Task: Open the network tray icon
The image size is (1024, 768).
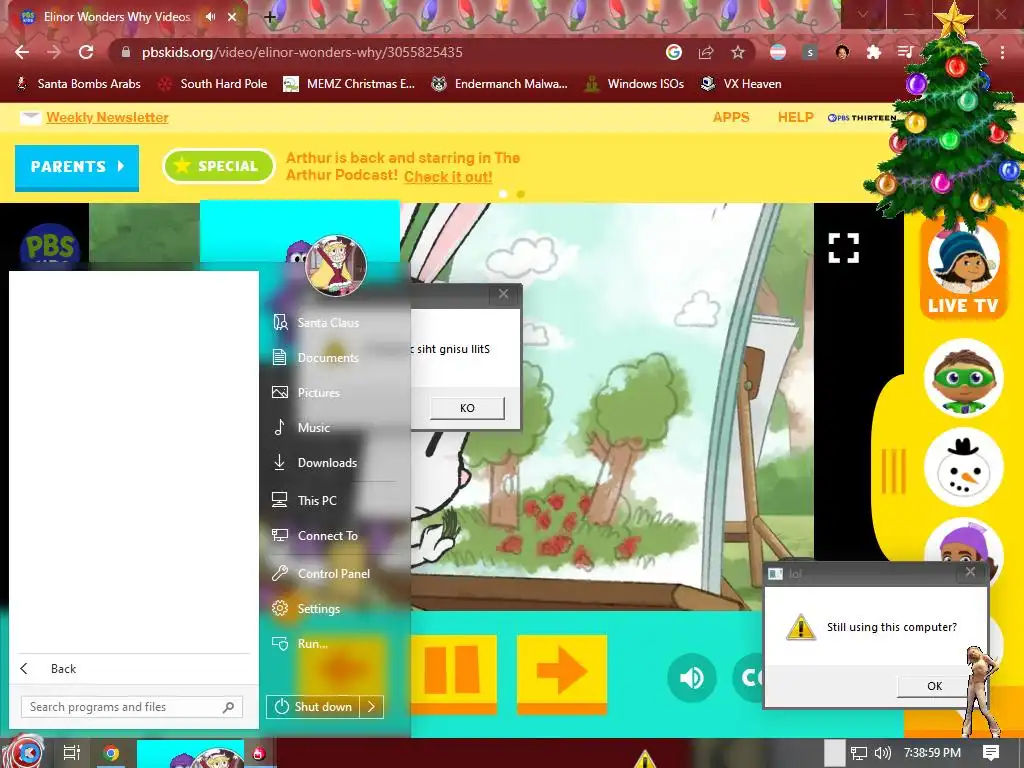Action: pyautogui.click(x=859, y=753)
